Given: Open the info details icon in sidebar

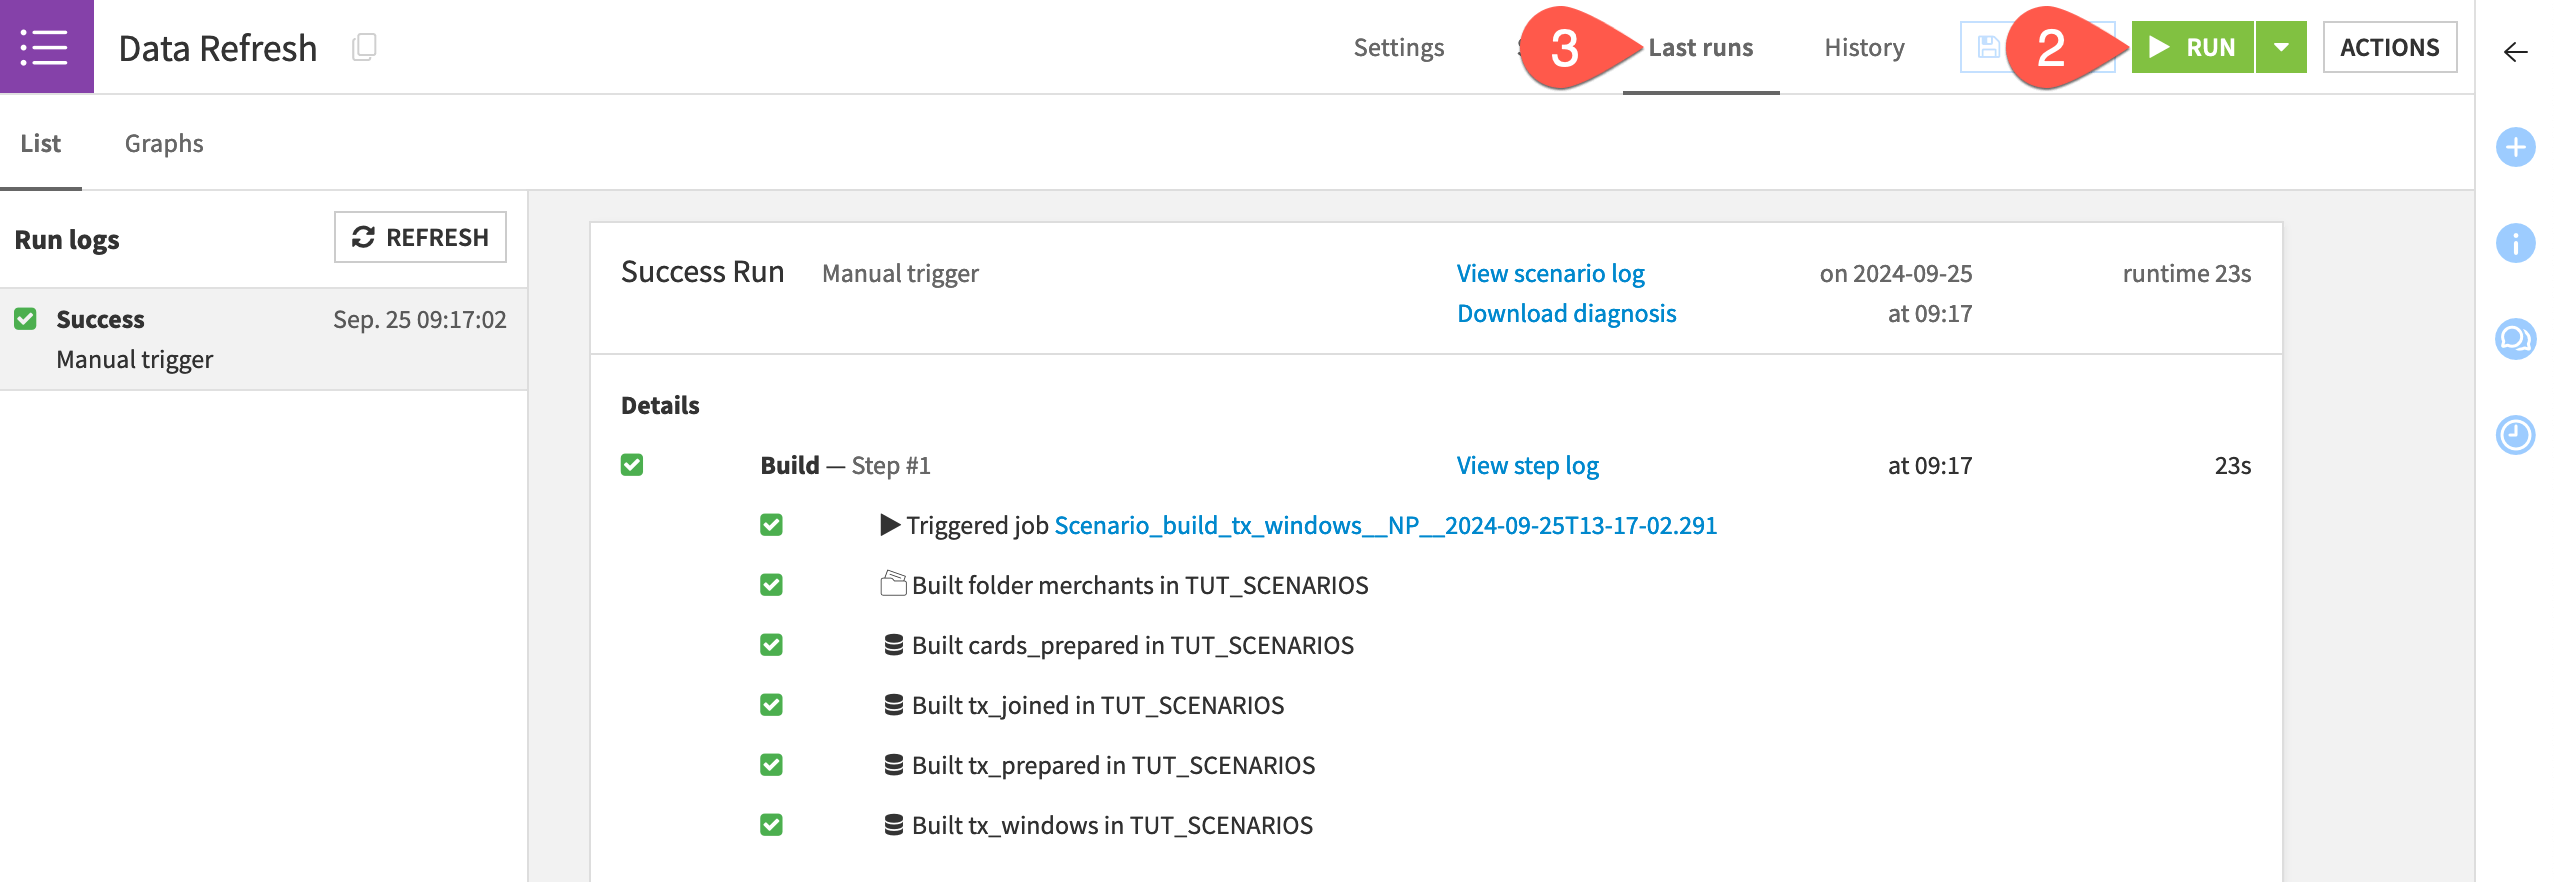Looking at the screenshot, I should pos(2515,243).
